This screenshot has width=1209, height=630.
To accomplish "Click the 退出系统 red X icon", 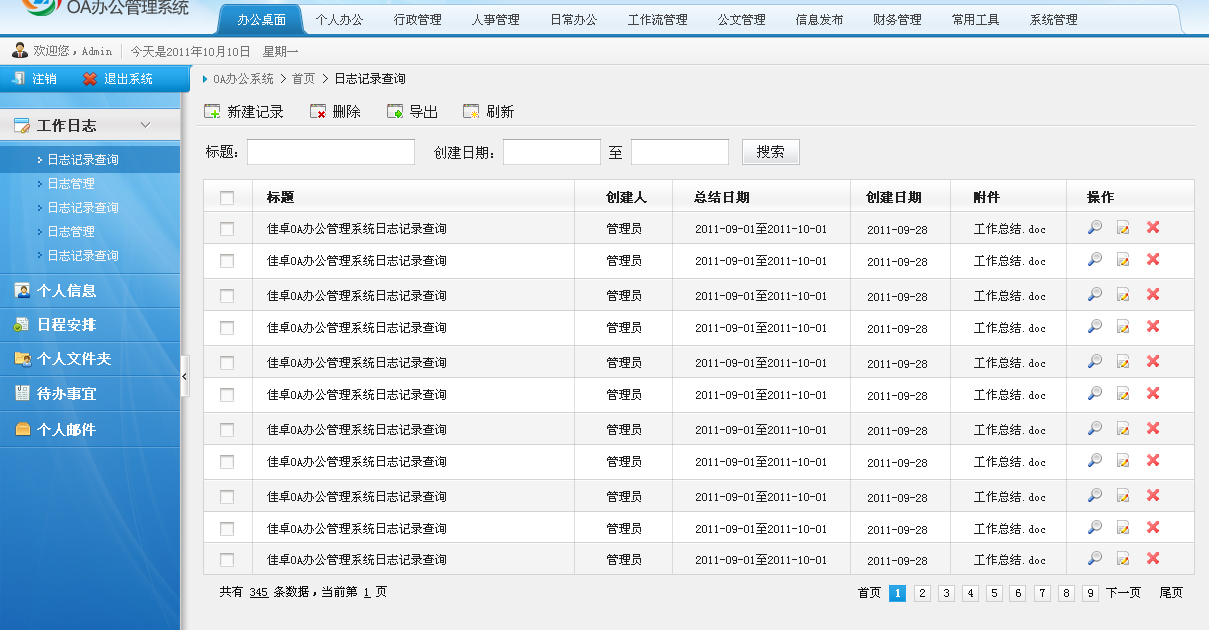I will coord(90,79).
